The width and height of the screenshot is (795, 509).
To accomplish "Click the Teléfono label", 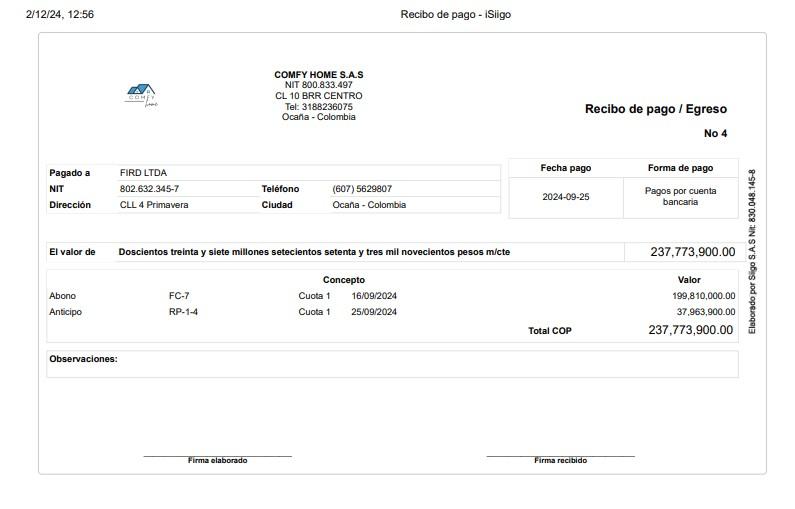I will [280, 189].
